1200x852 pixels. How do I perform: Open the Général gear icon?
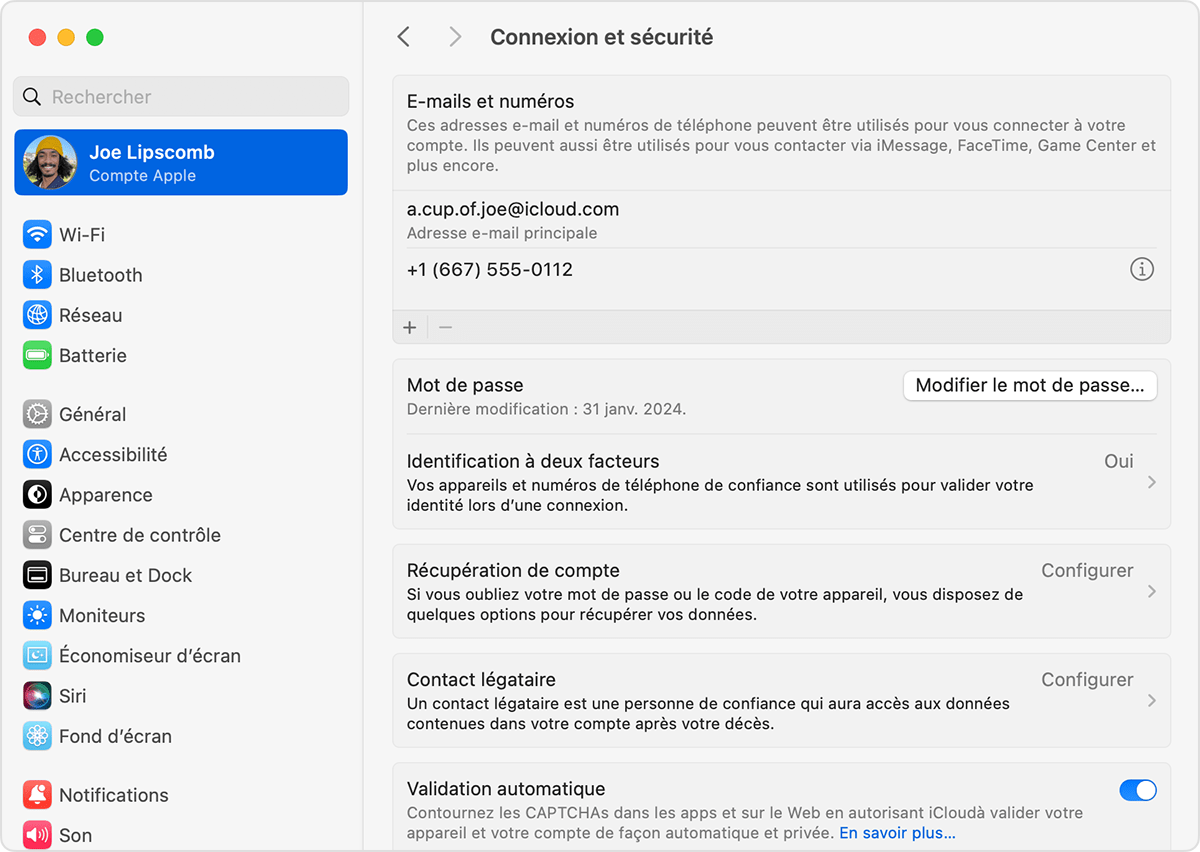click(x=37, y=414)
